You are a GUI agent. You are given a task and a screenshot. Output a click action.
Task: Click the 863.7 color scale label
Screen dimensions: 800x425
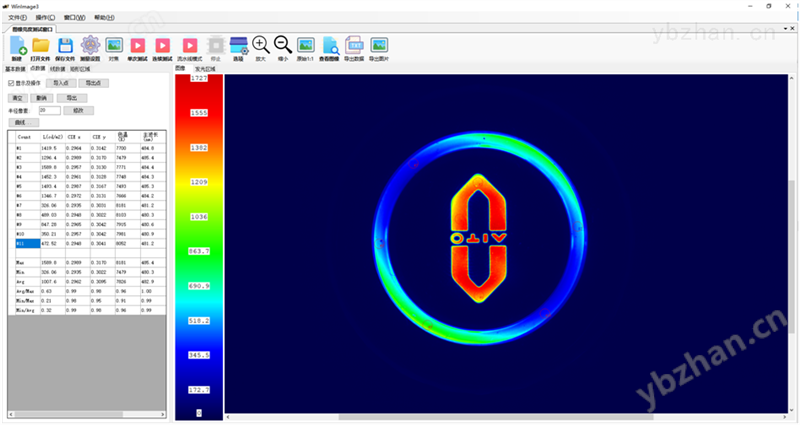pyautogui.click(x=199, y=251)
